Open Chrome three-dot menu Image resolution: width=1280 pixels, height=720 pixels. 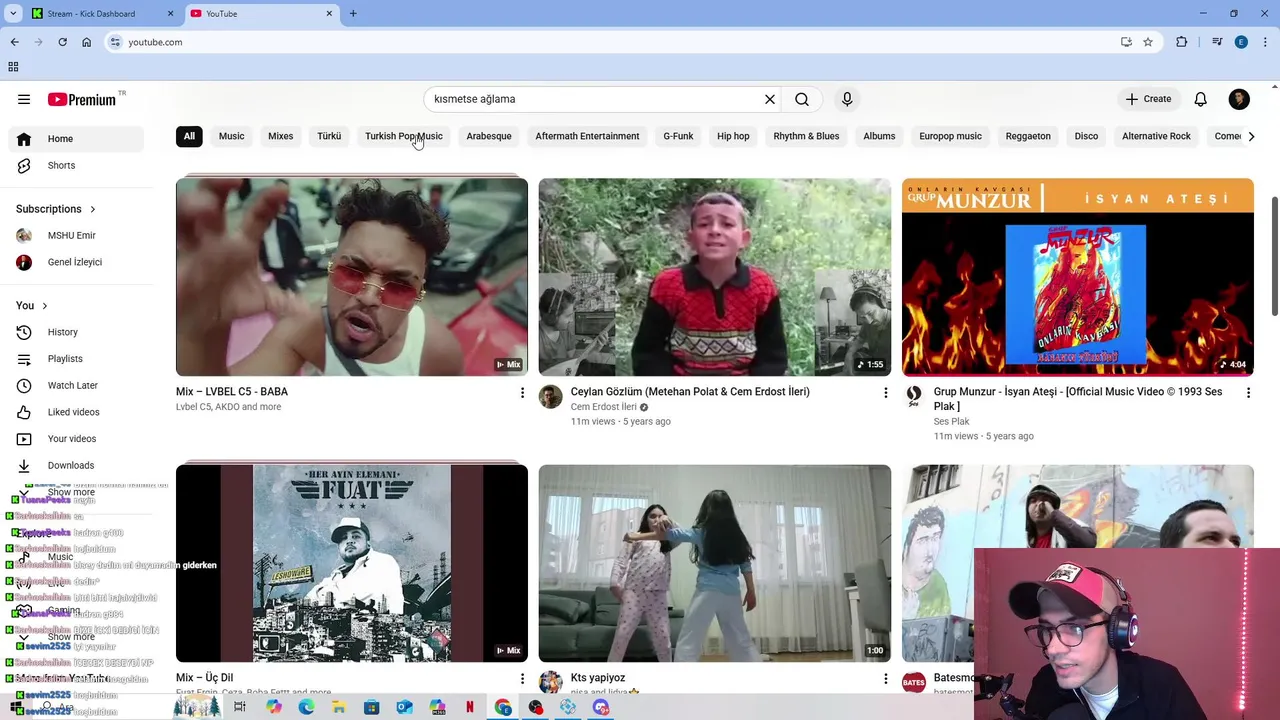coord(1266,42)
